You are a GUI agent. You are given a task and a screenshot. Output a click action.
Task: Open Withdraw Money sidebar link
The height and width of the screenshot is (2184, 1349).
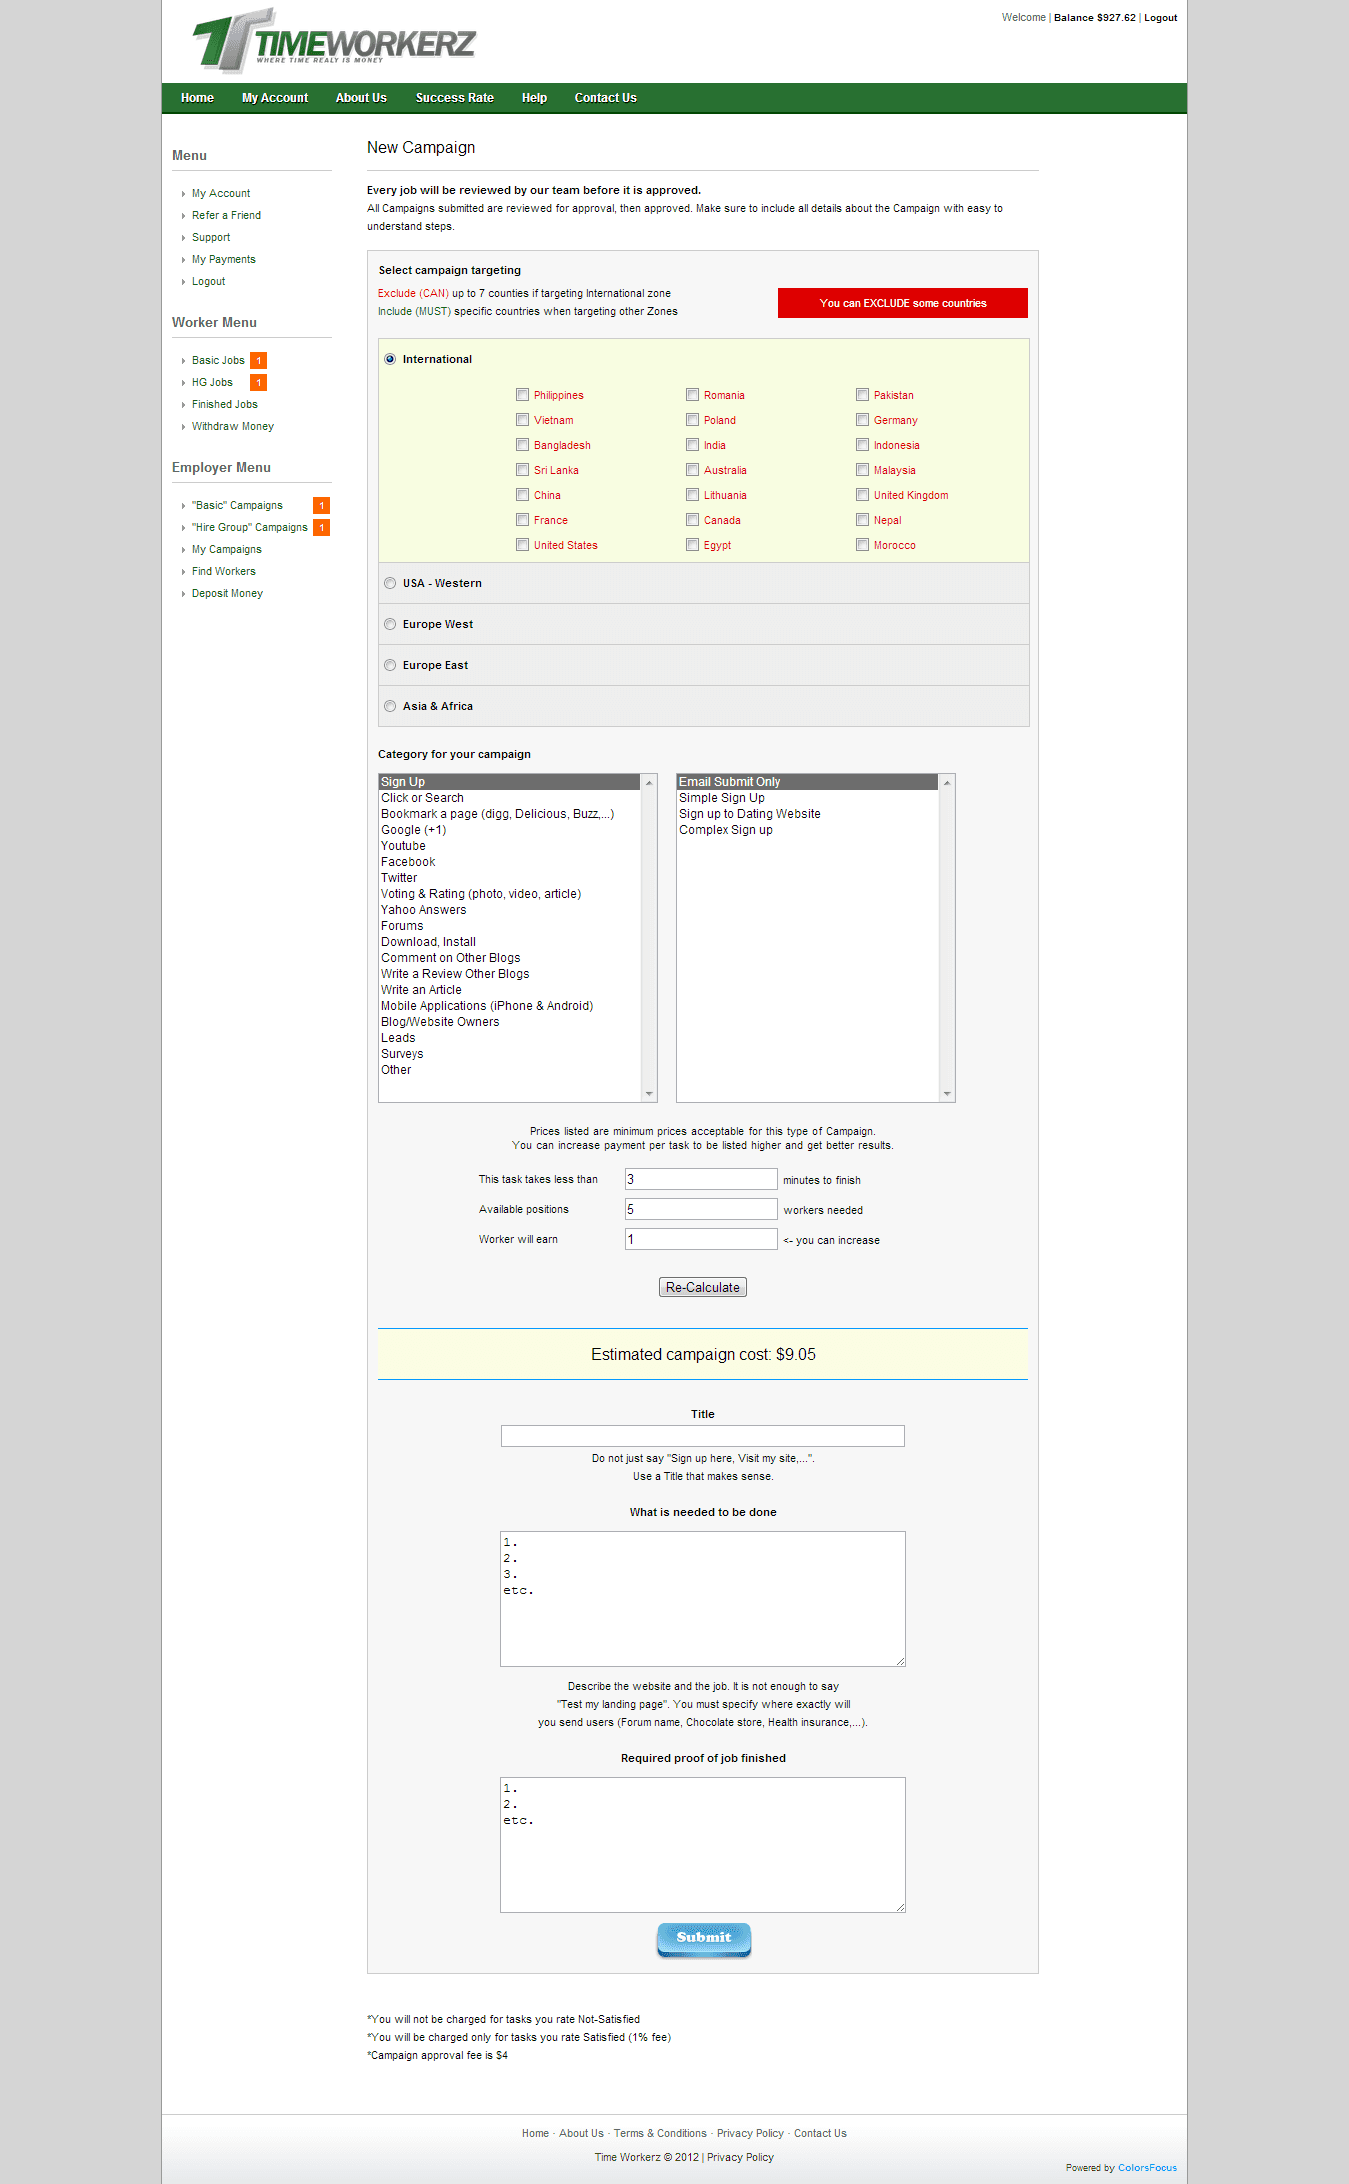233,427
